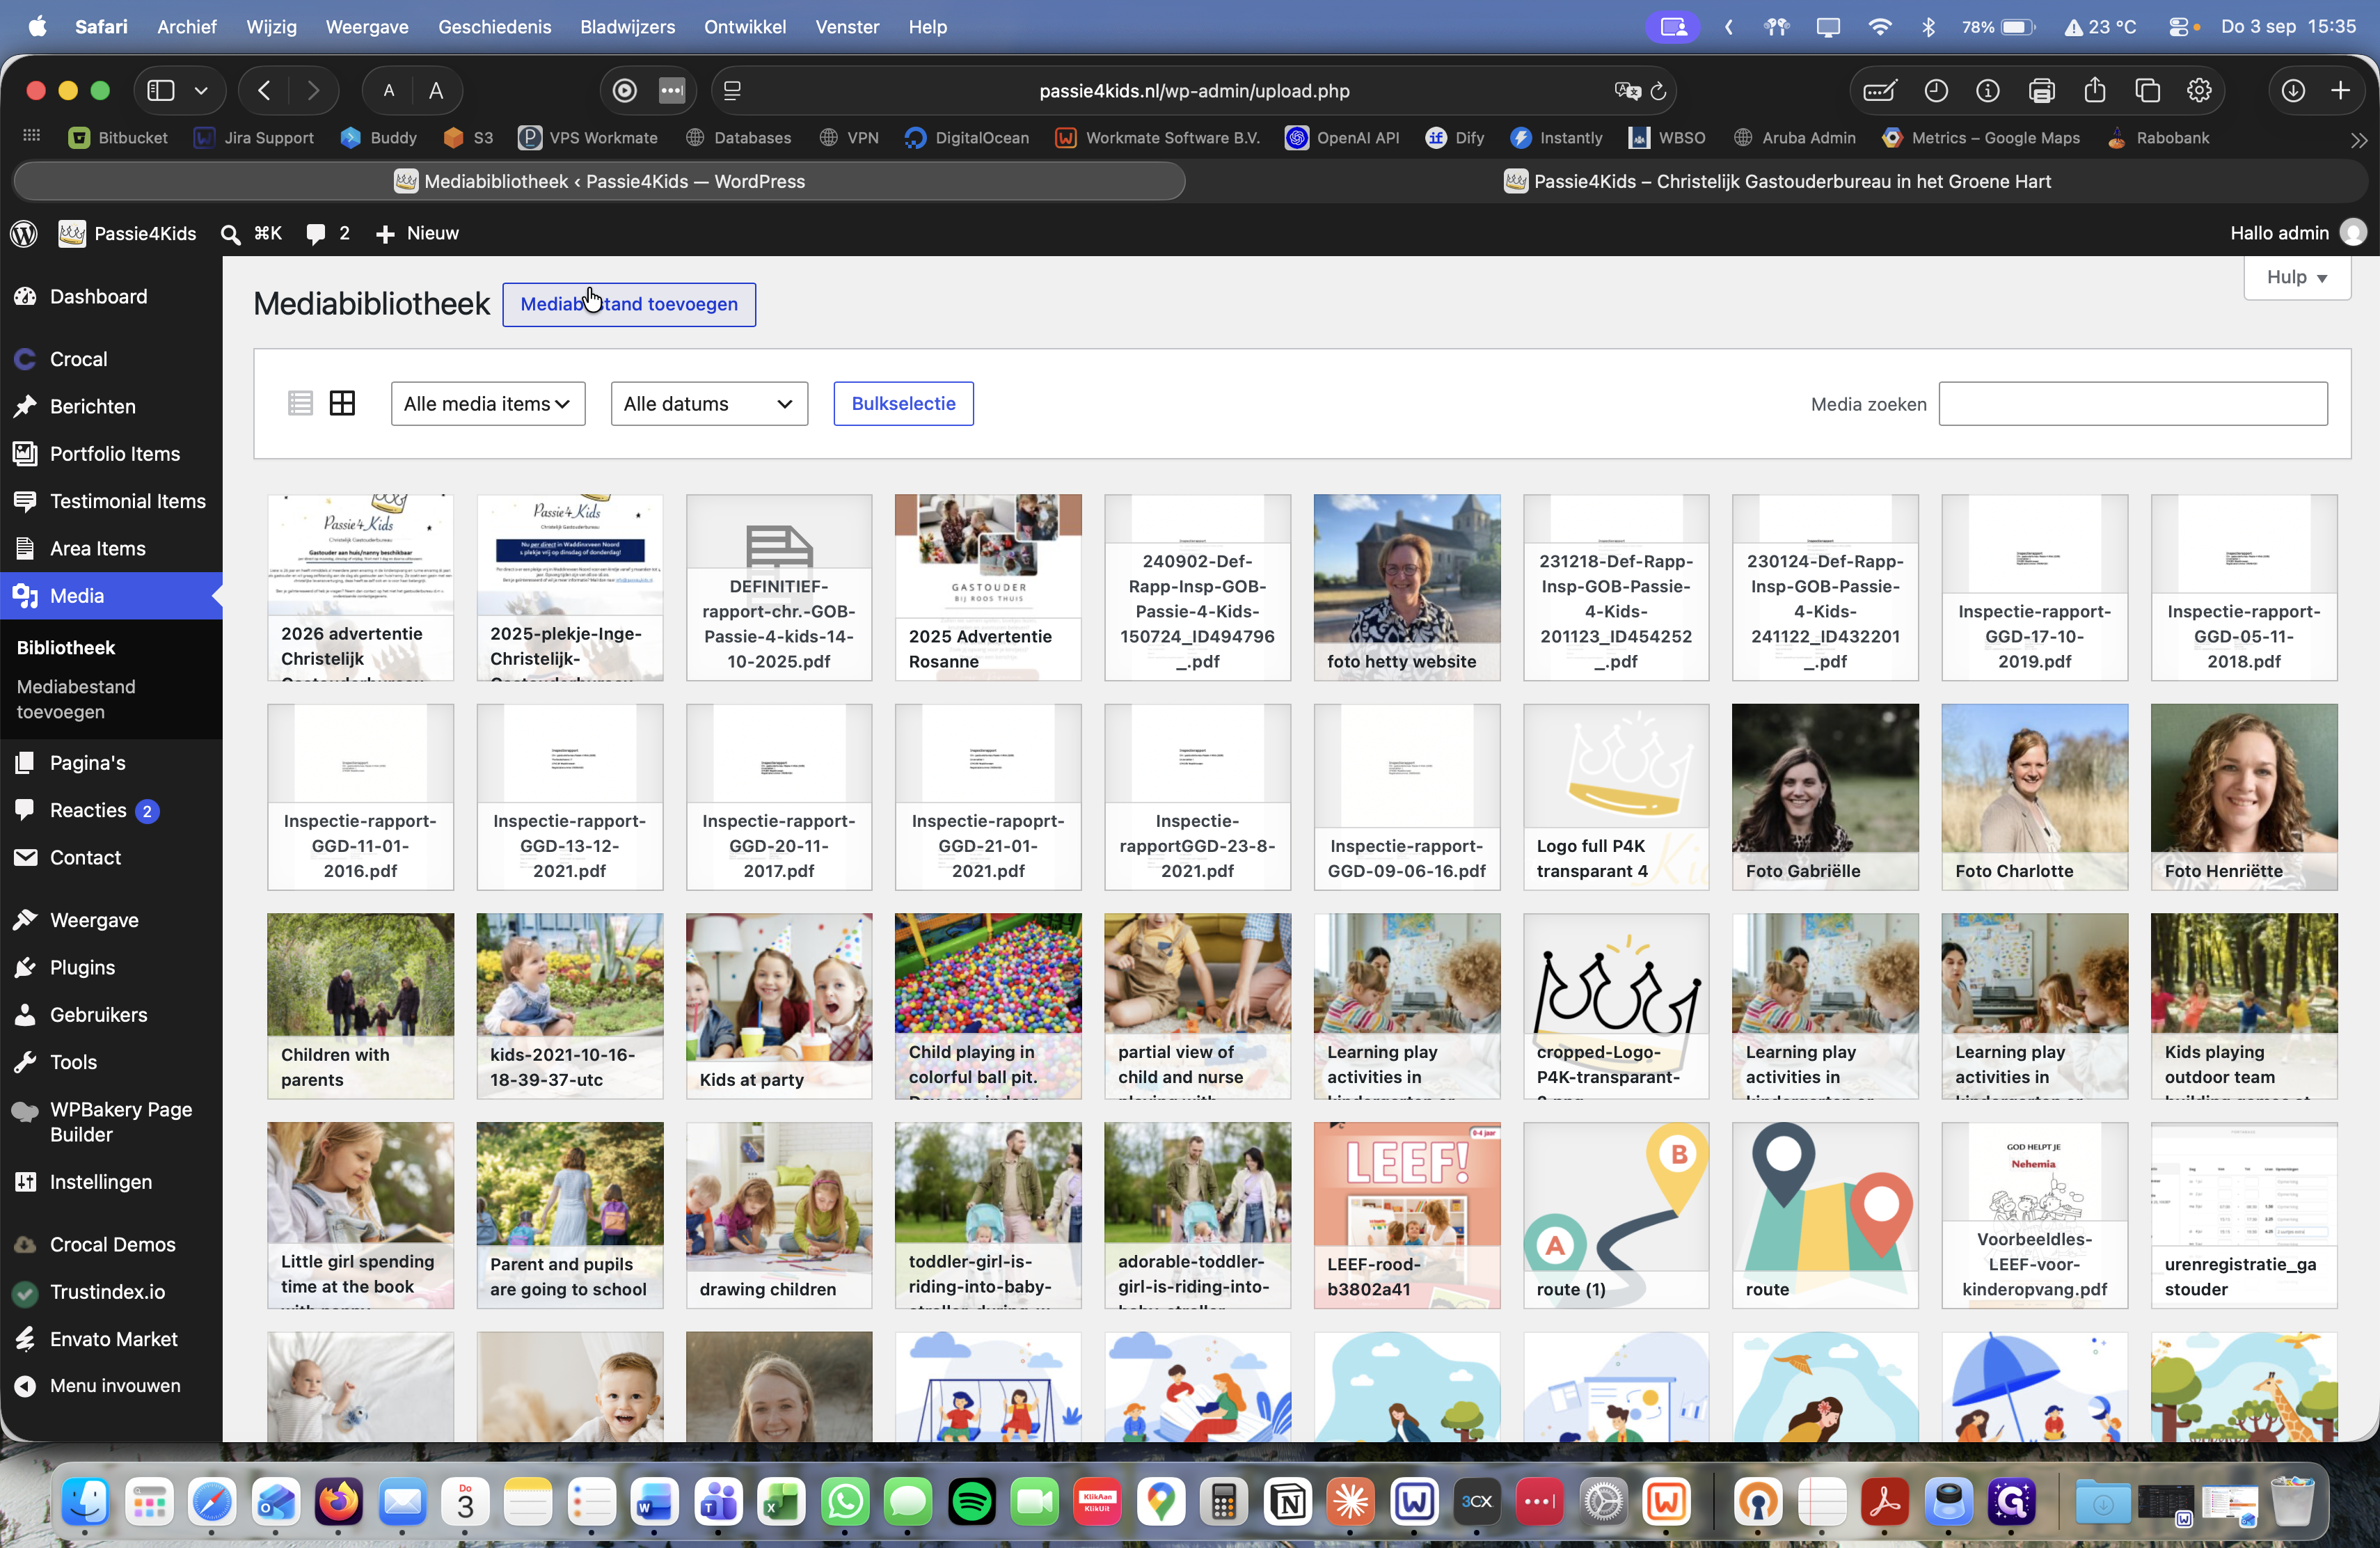Open the Bladwijzers menu

tap(627, 27)
